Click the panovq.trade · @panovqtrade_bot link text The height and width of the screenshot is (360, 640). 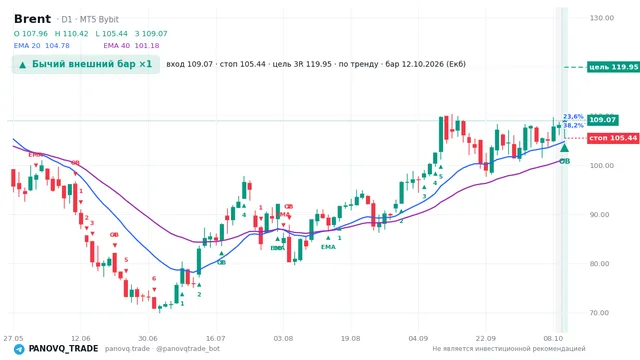[x=162, y=349]
